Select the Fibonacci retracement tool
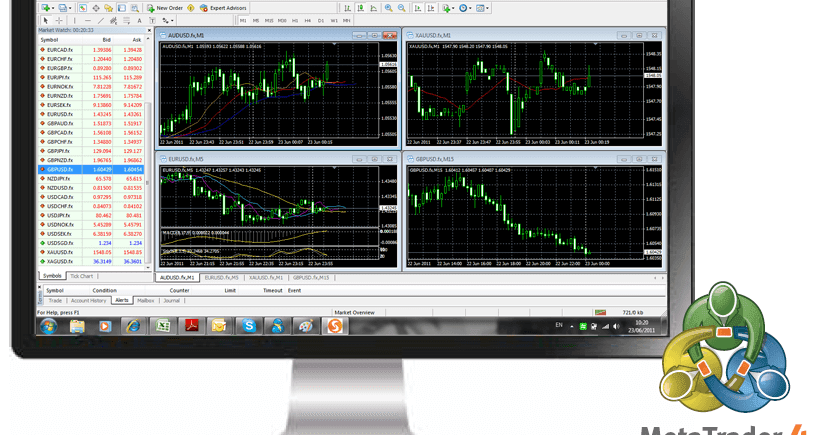 (127, 21)
